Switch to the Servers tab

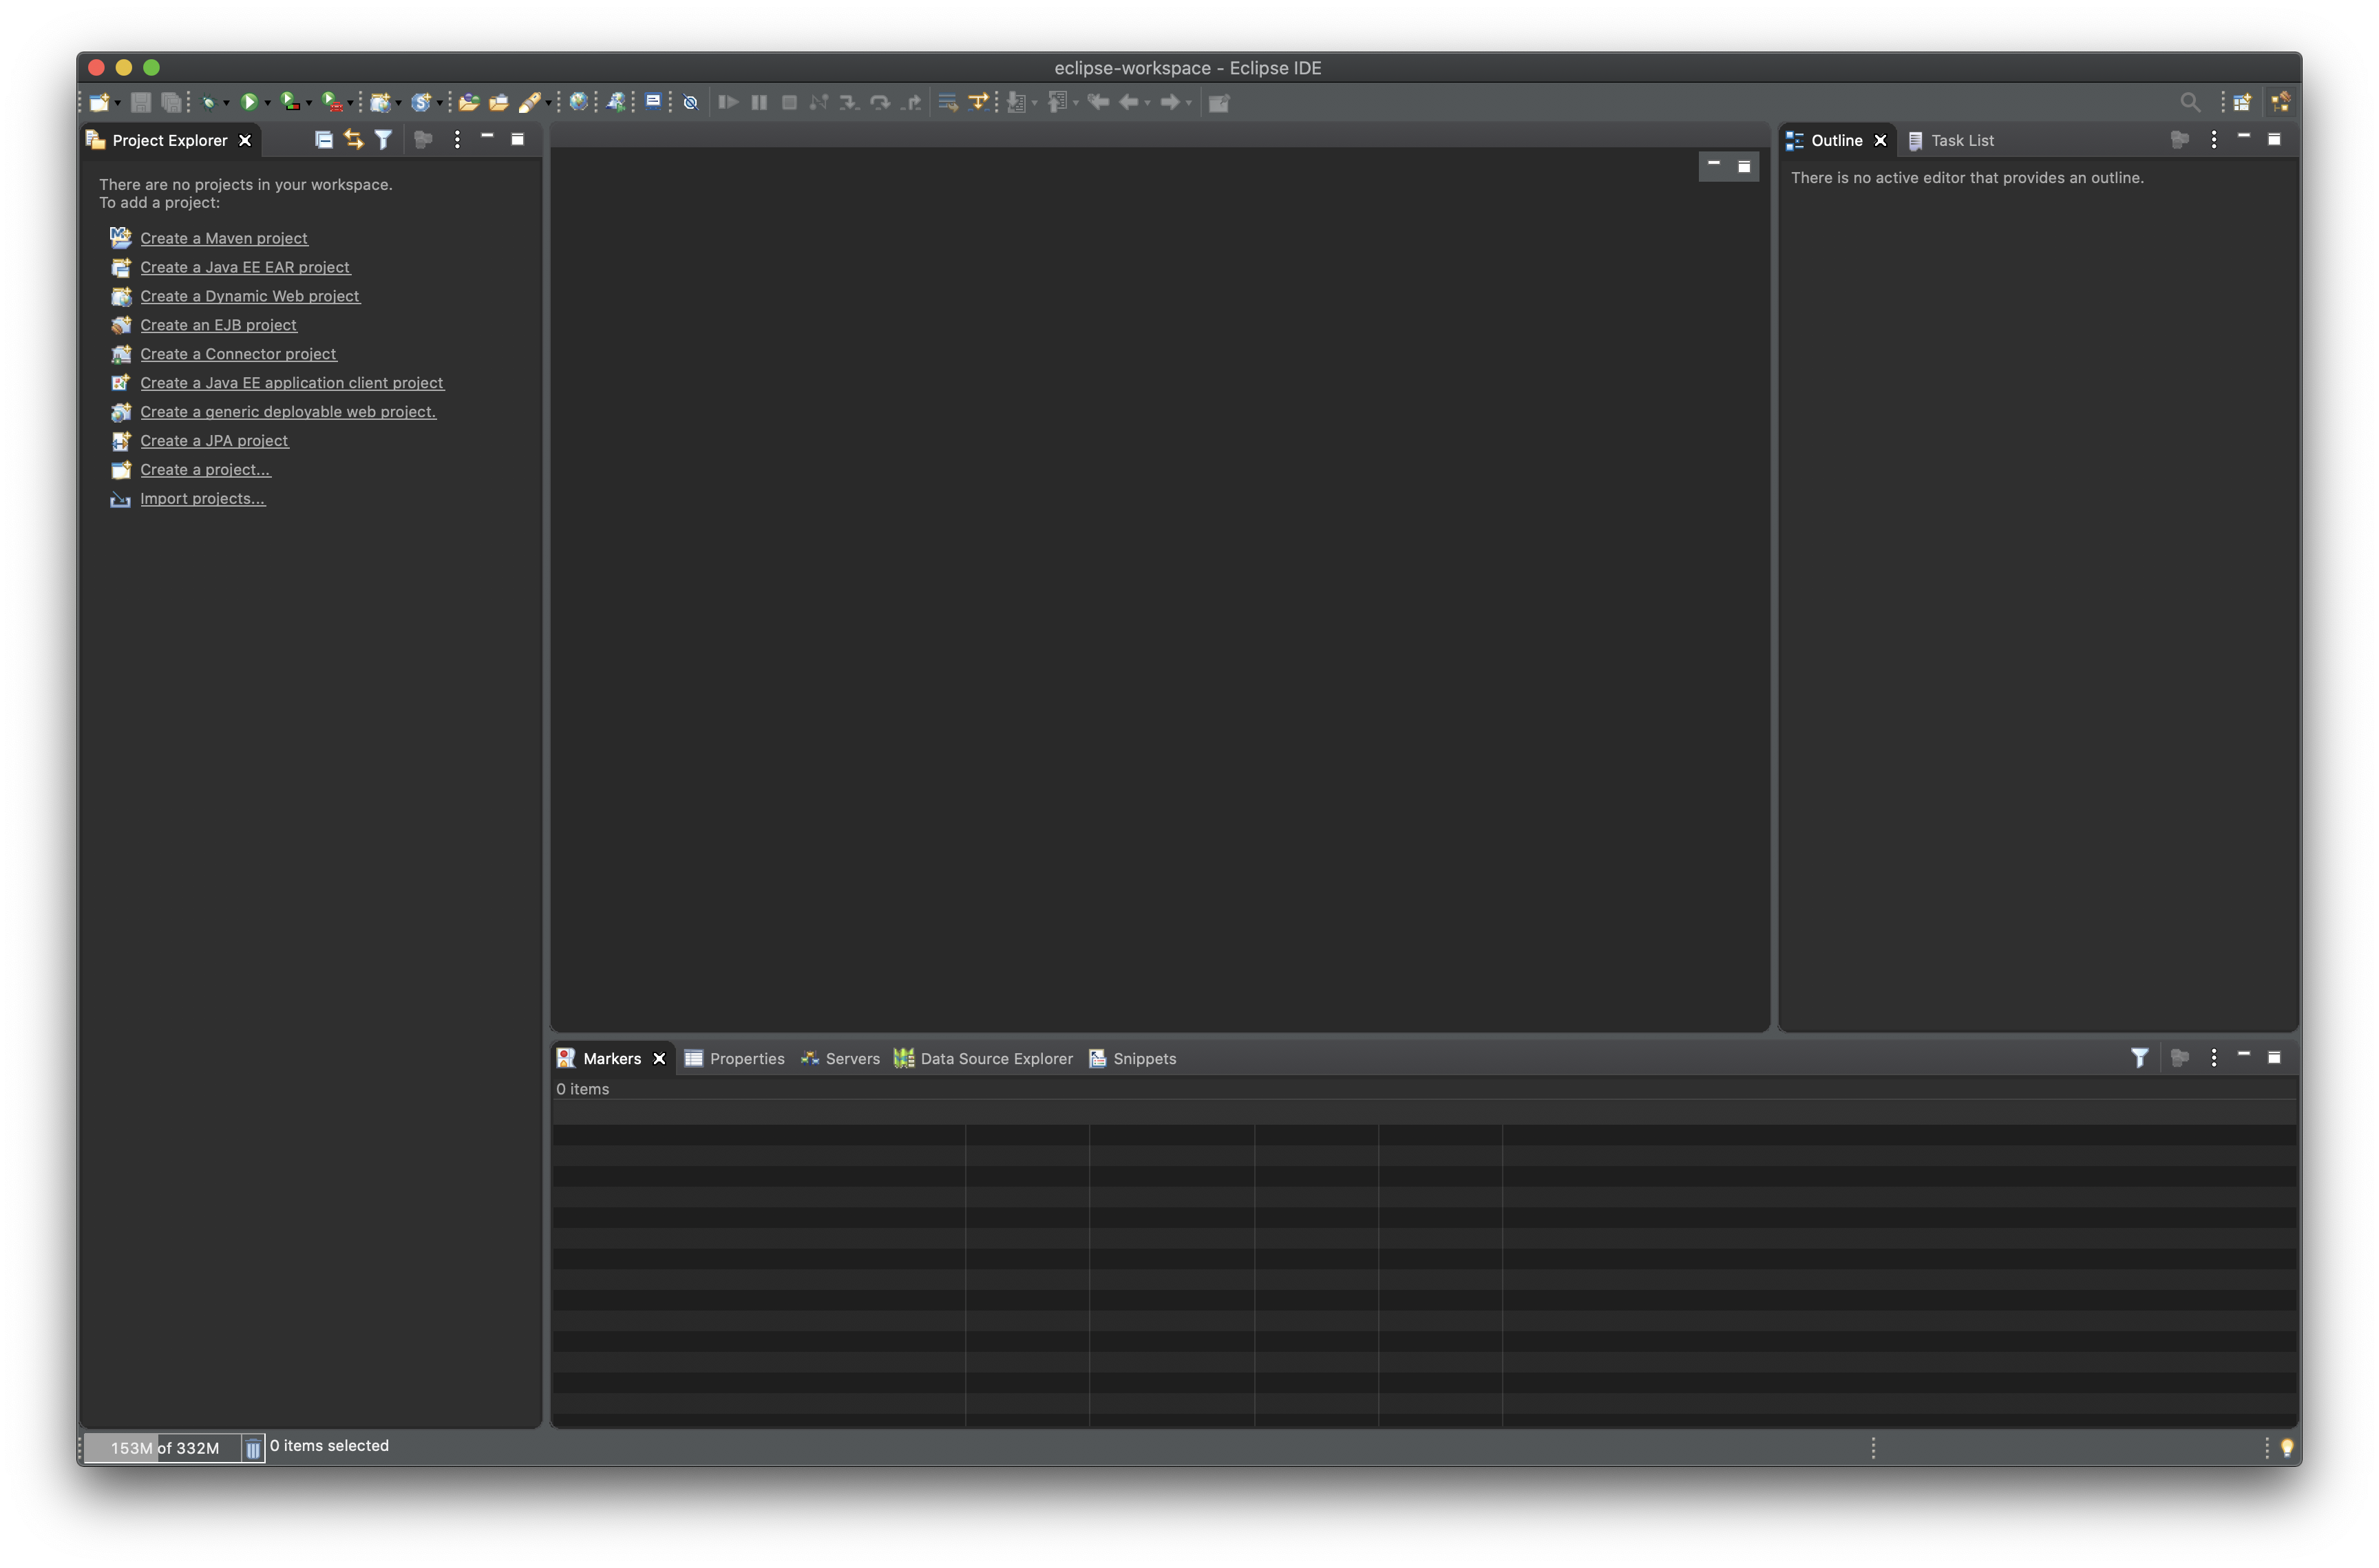click(840, 1058)
